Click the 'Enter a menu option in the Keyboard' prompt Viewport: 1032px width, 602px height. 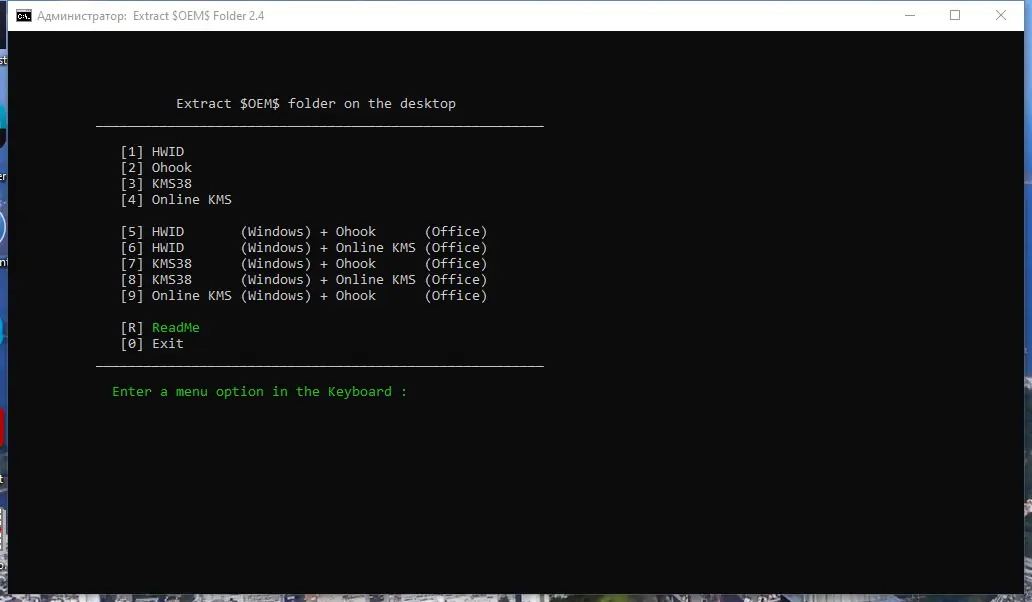pyautogui.click(x=259, y=391)
